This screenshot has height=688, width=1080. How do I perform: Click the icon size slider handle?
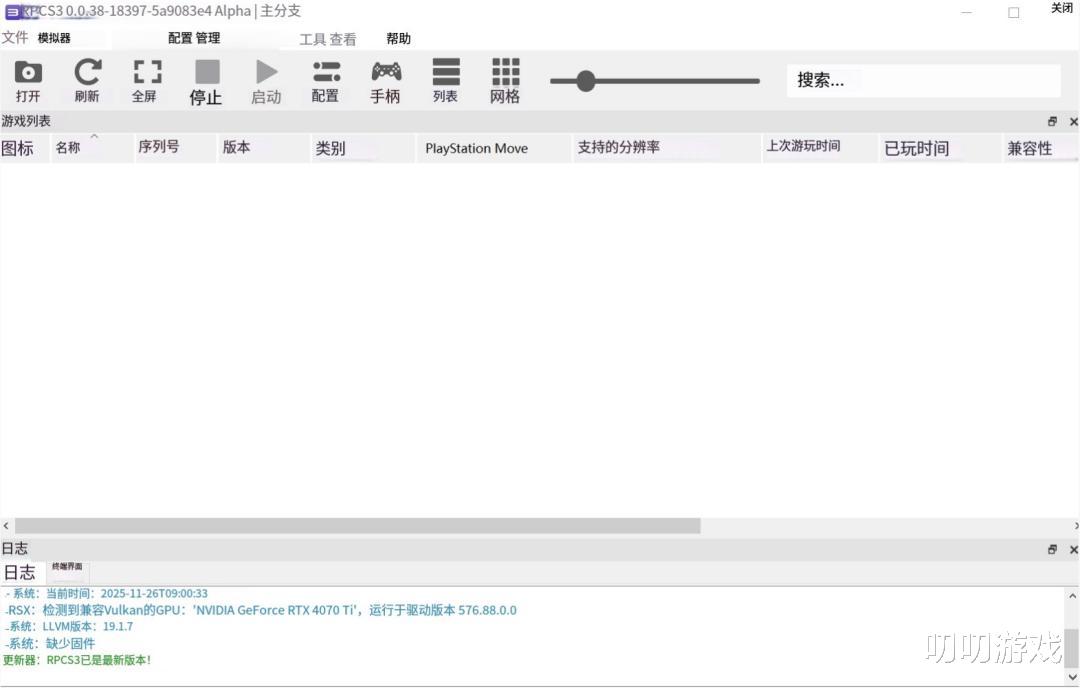pyautogui.click(x=585, y=81)
